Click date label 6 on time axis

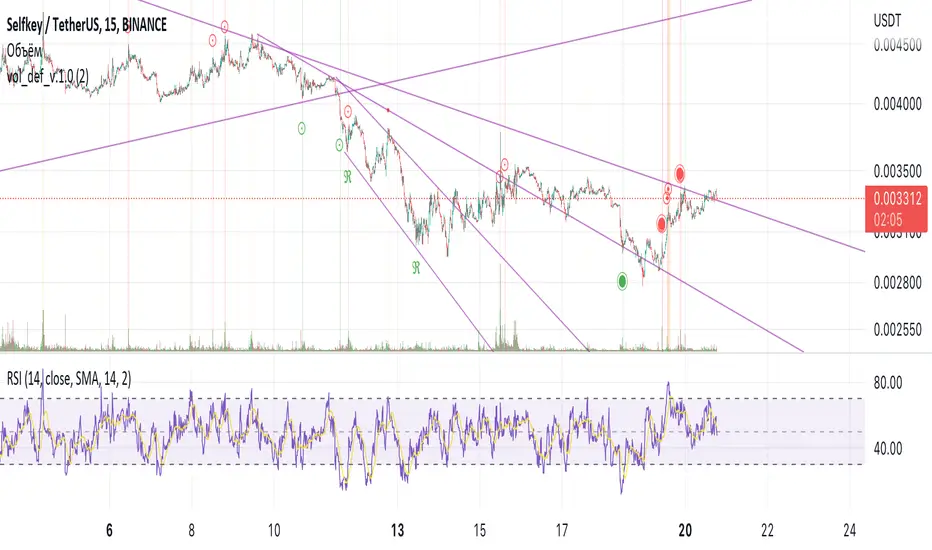click(x=109, y=530)
